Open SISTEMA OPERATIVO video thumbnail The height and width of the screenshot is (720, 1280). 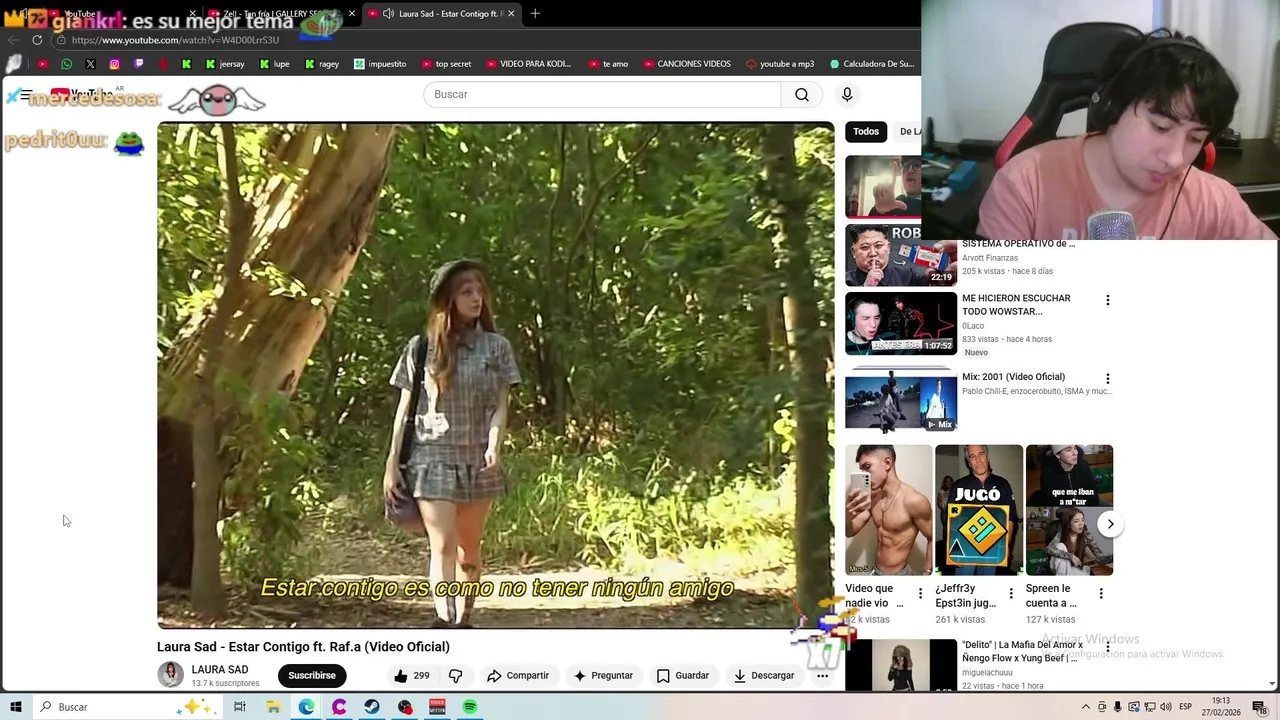pyautogui.click(x=901, y=255)
